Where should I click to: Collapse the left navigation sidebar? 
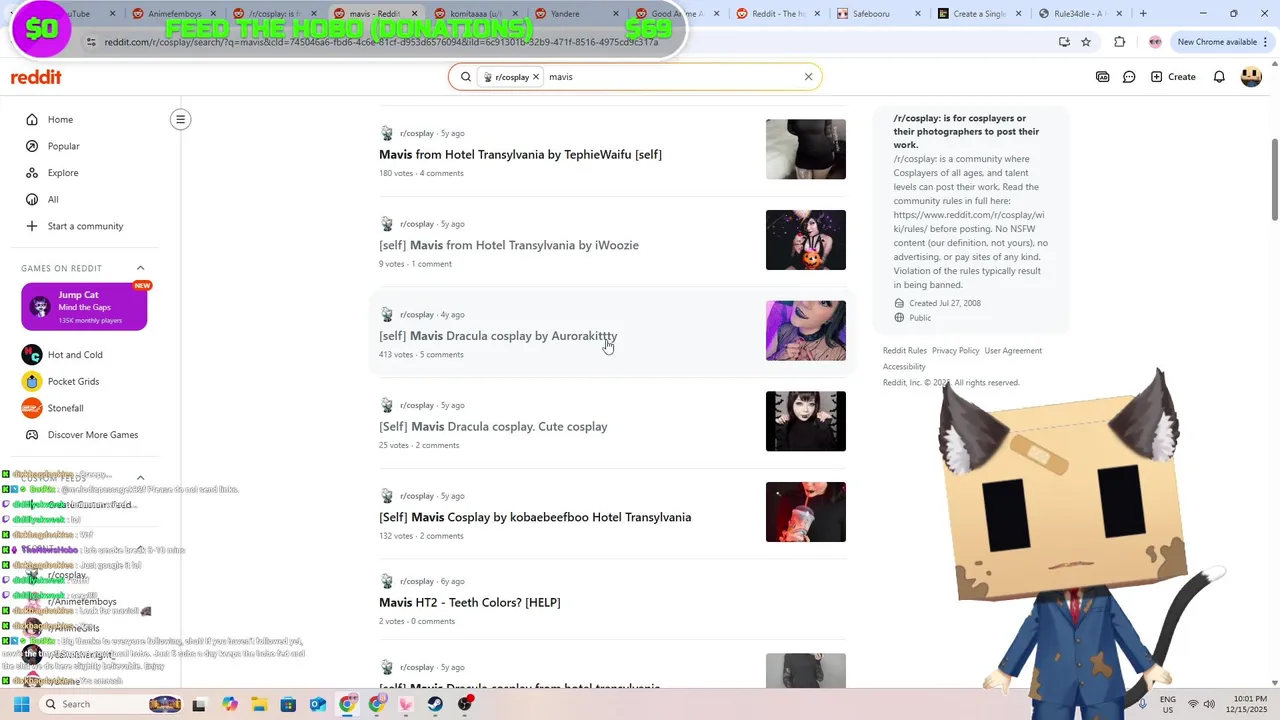click(x=180, y=119)
